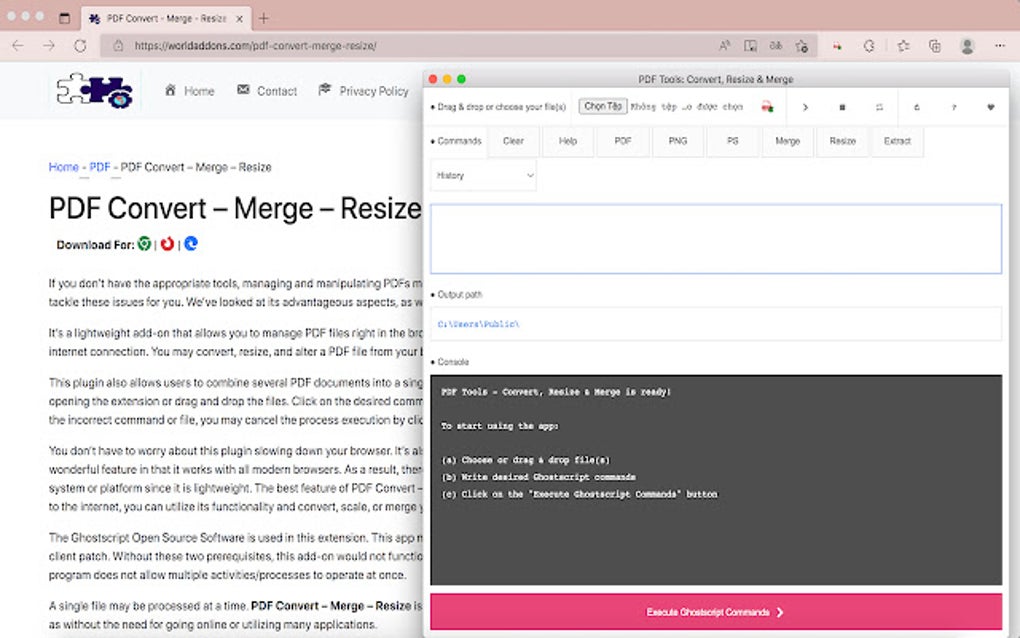Open the Privacy Policy menu item

(x=363, y=91)
